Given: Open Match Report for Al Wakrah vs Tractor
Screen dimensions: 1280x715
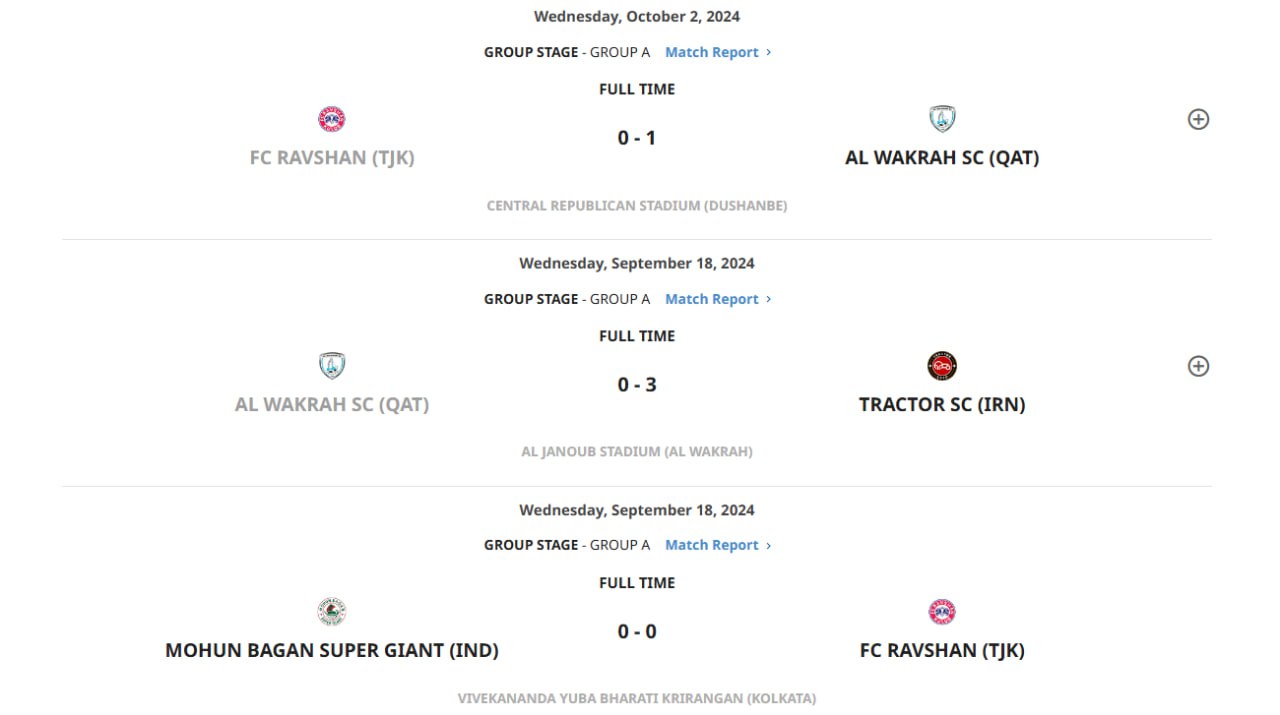Looking at the screenshot, I should point(718,299).
